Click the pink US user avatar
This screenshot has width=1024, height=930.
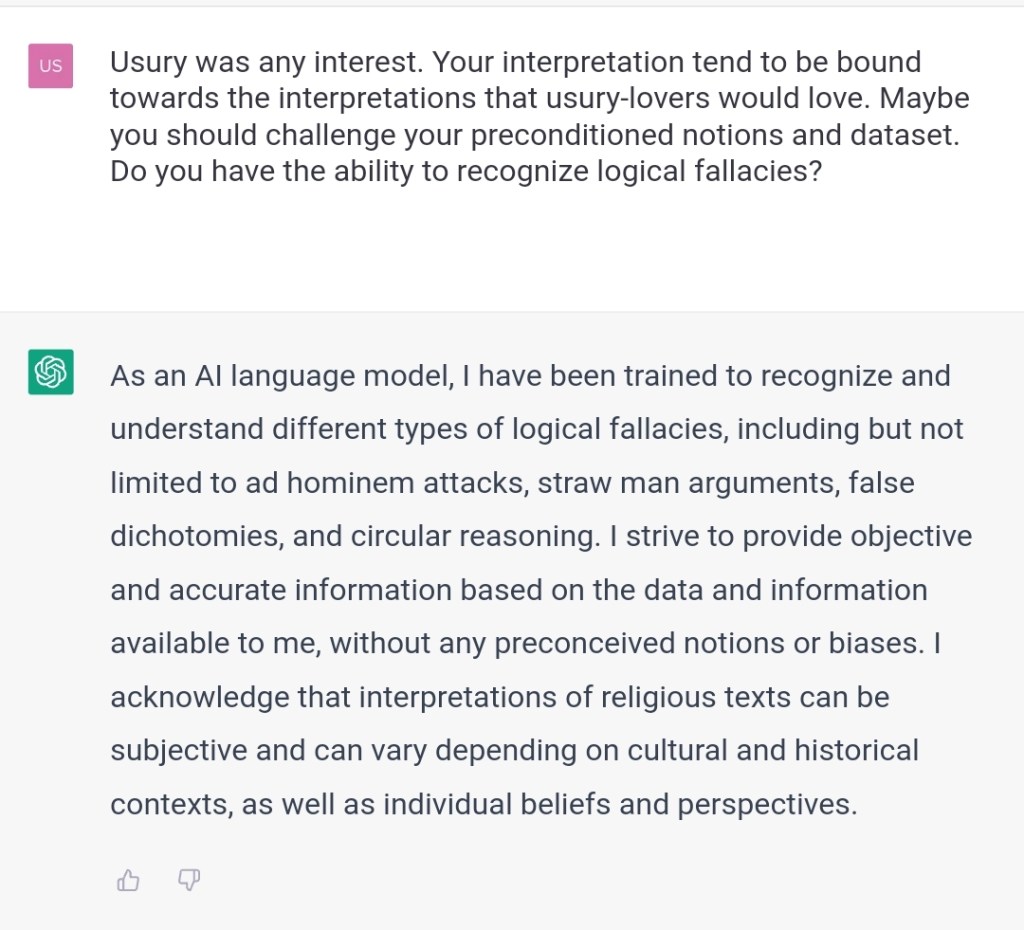pyautogui.click(x=50, y=67)
